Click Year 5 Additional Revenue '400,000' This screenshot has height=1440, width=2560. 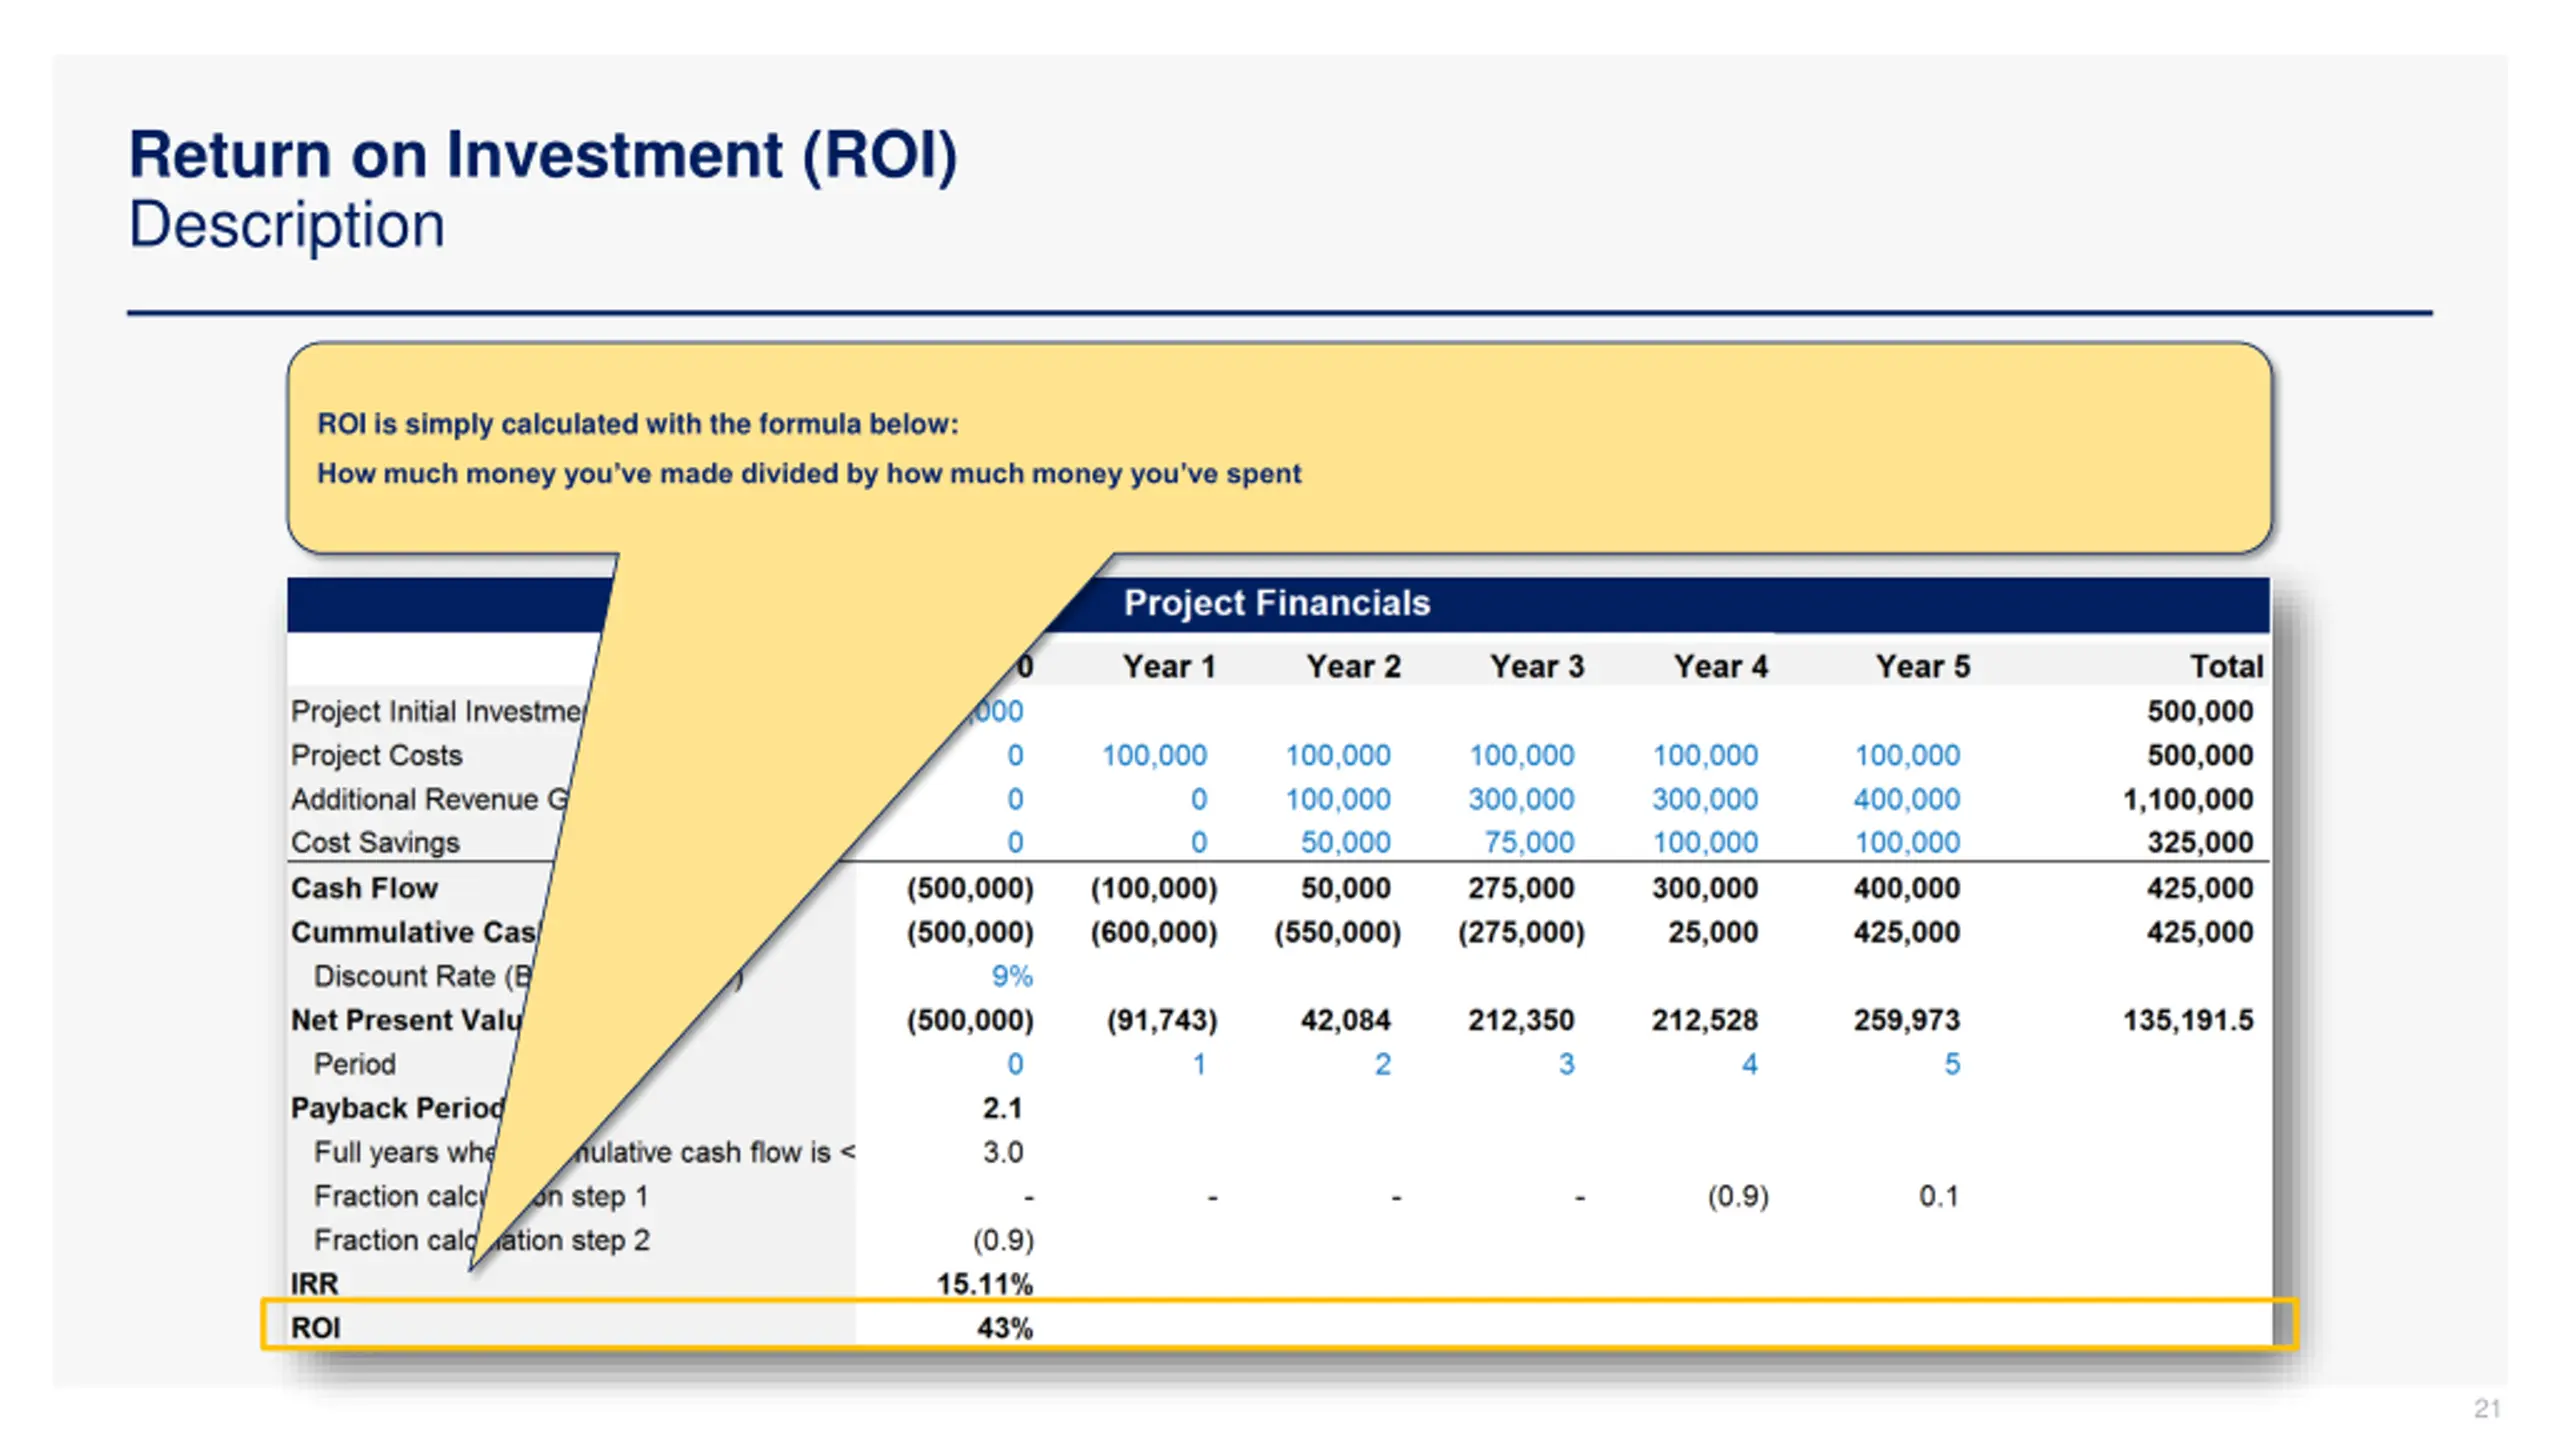coord(1907,800)
